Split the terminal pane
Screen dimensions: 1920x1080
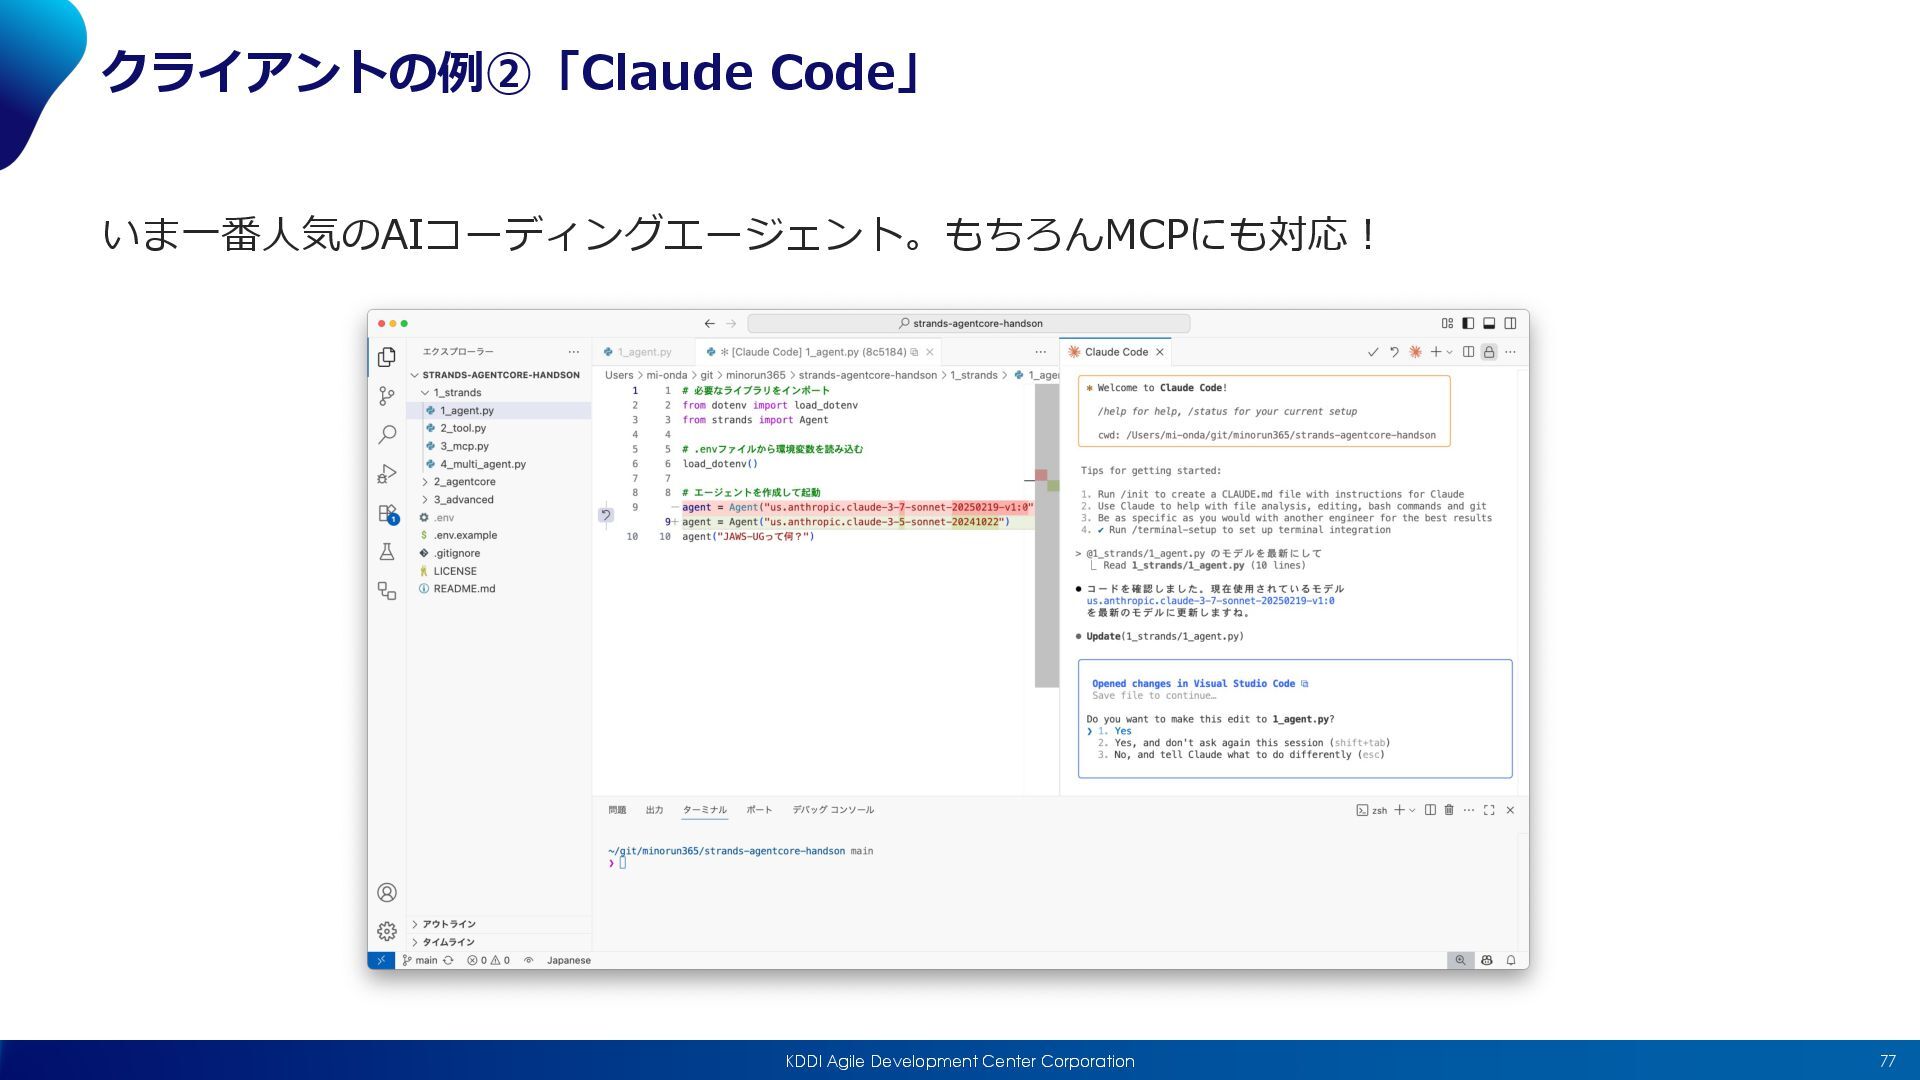click(1430, 810)
